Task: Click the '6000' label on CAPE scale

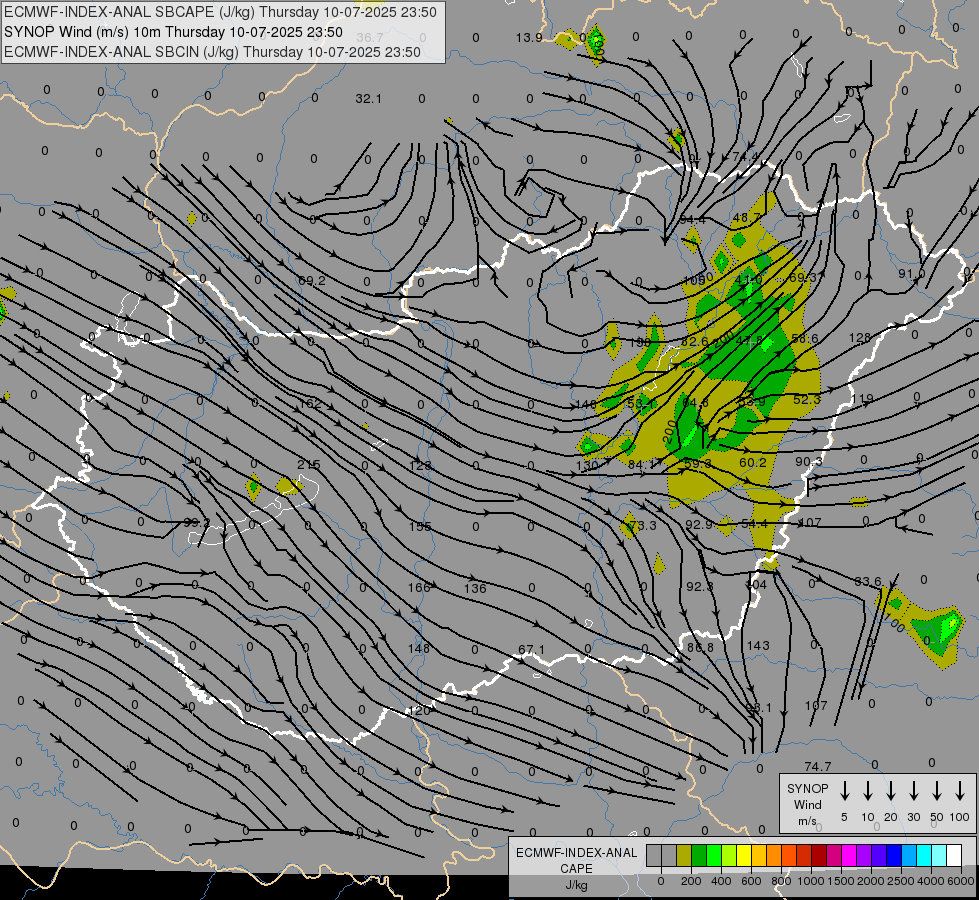Action: (961, 881)
